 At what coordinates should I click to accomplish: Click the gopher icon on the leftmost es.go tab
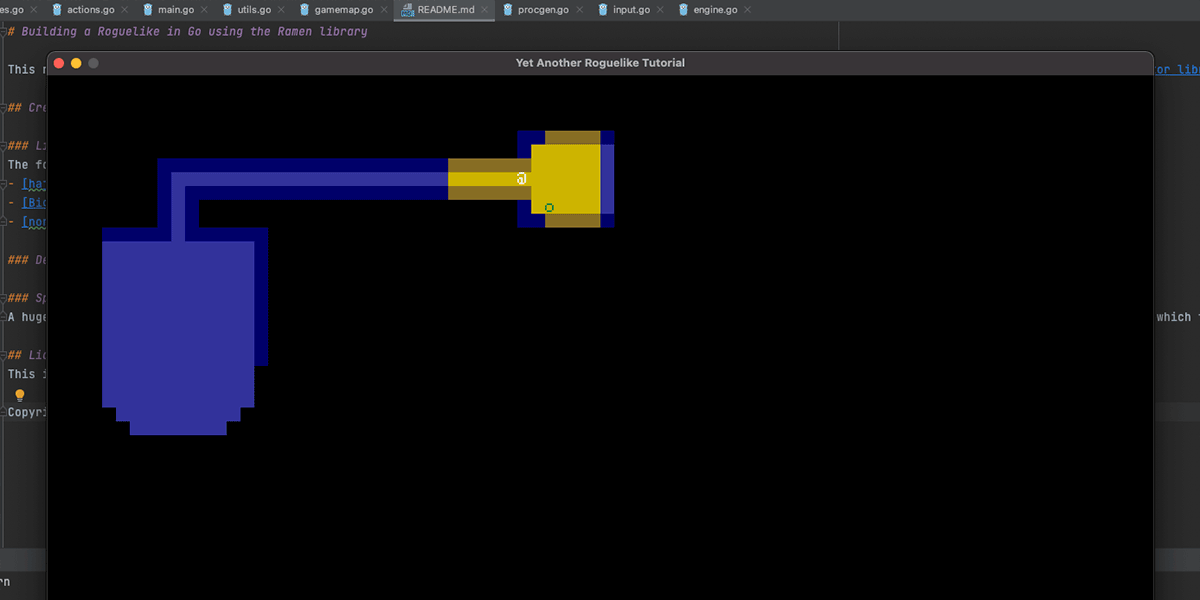pos(4,9)
